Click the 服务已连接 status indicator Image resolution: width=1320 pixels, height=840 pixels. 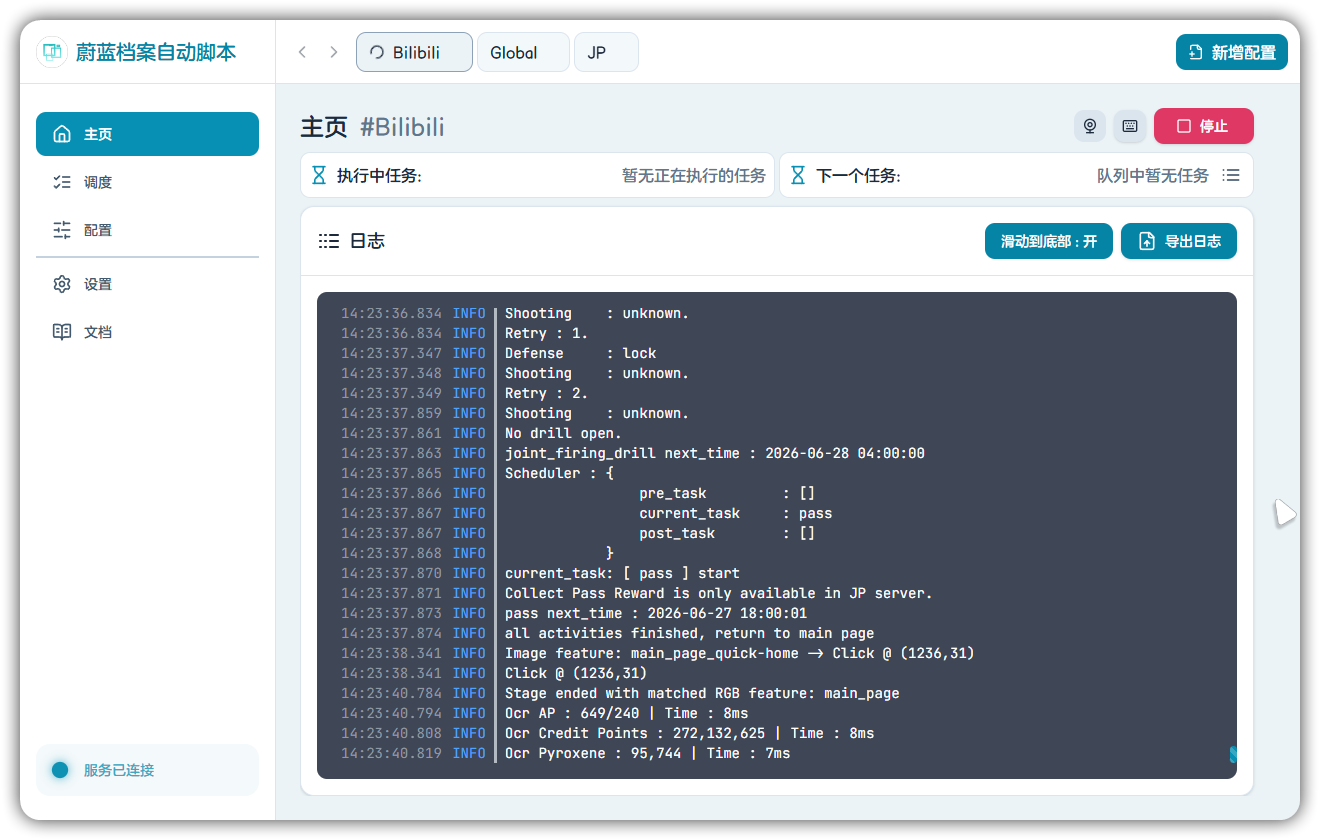click(x=147, y=770)
